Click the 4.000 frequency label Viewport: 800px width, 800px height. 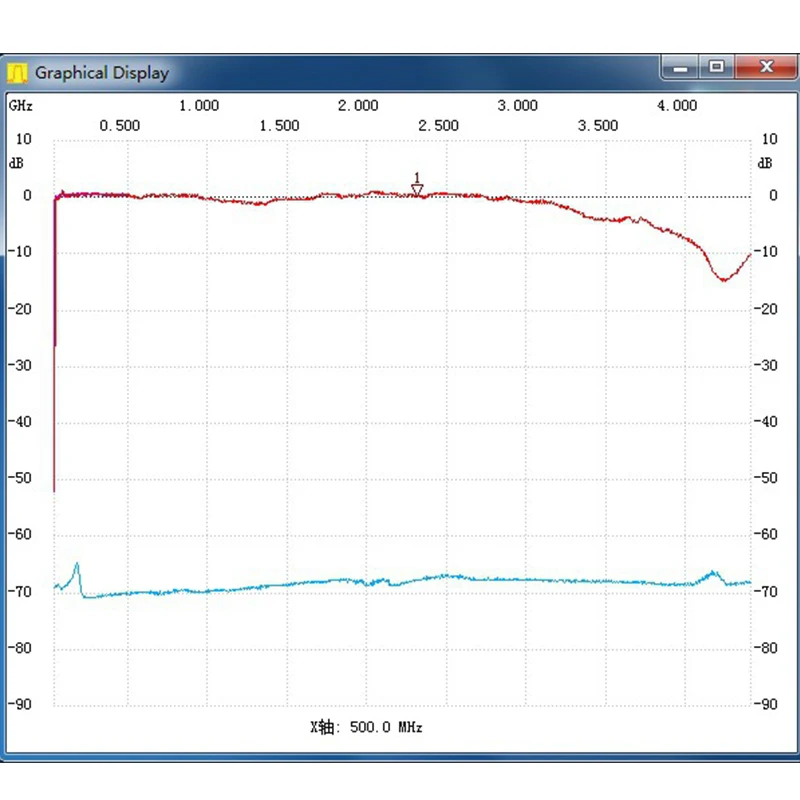(x=677, y=106)
